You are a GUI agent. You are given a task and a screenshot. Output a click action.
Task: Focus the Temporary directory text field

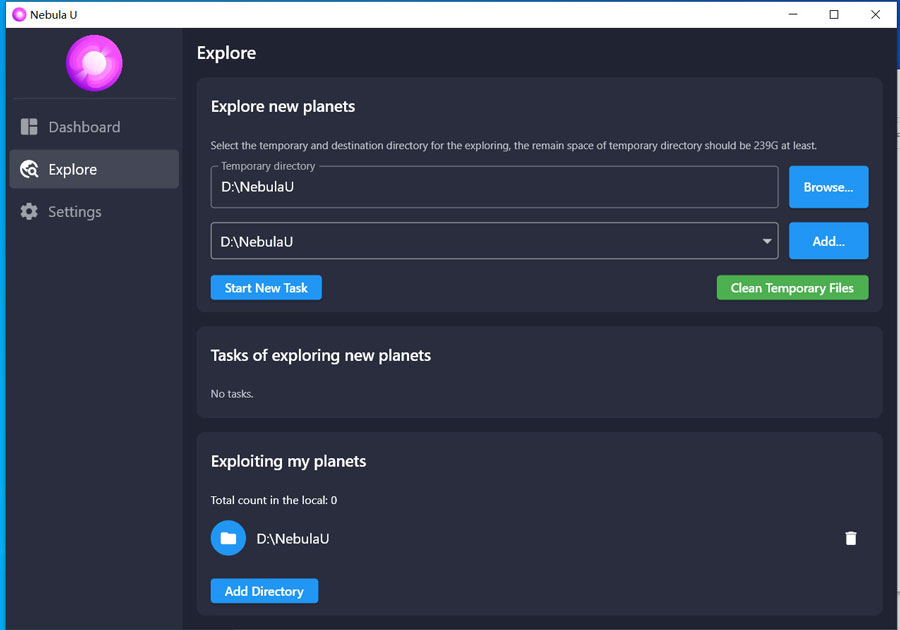494,187
